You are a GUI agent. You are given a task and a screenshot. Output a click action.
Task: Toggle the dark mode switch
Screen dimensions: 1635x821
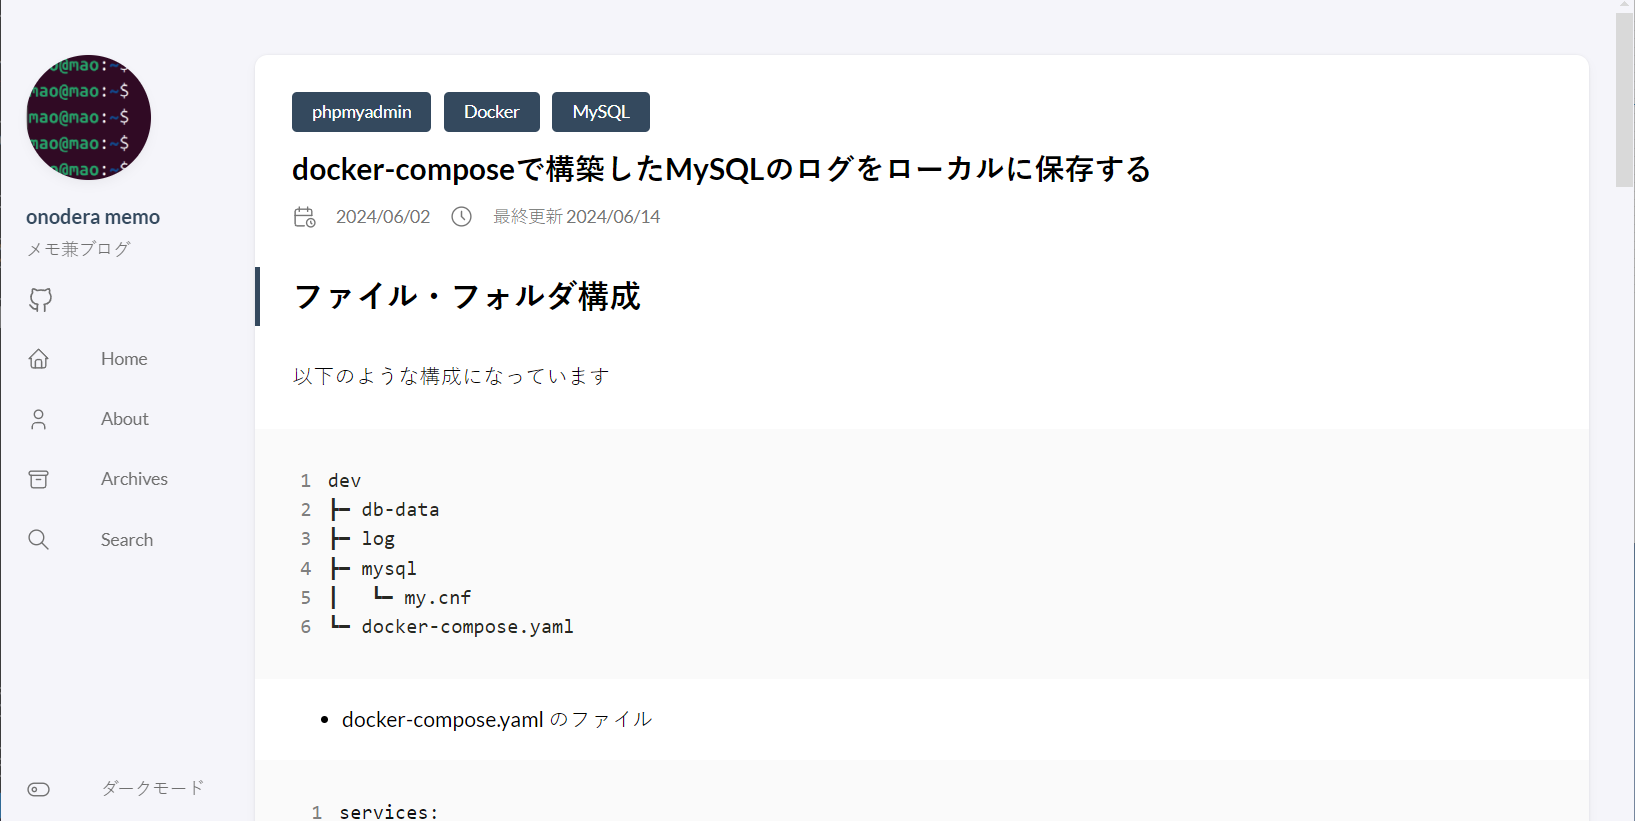pyautogui.click(x=39, y=789)
